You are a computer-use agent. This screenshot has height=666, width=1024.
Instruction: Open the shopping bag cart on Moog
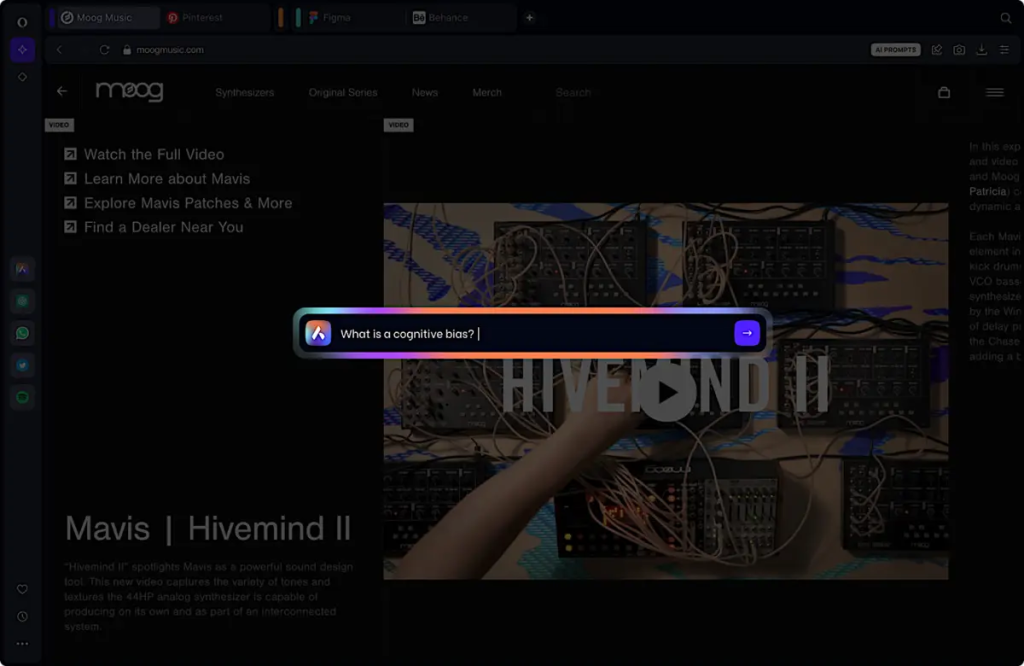[x=944, y=92]
